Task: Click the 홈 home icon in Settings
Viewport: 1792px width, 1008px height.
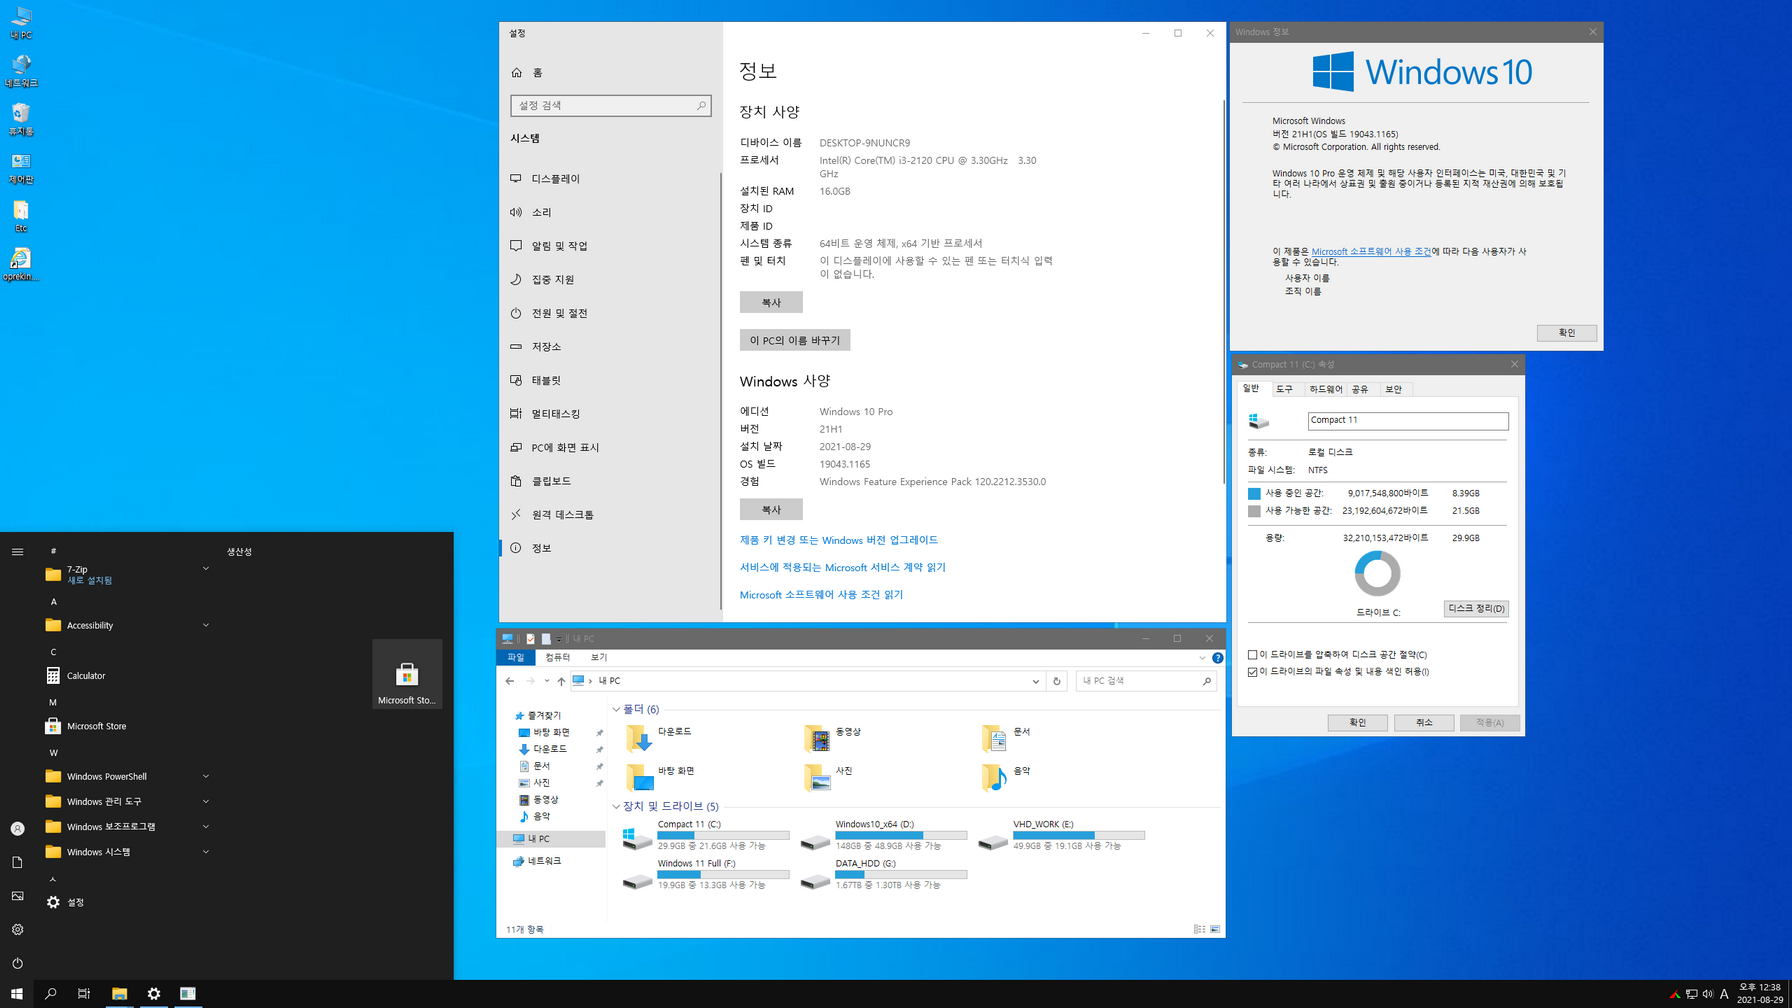Action: pos(516,73)
